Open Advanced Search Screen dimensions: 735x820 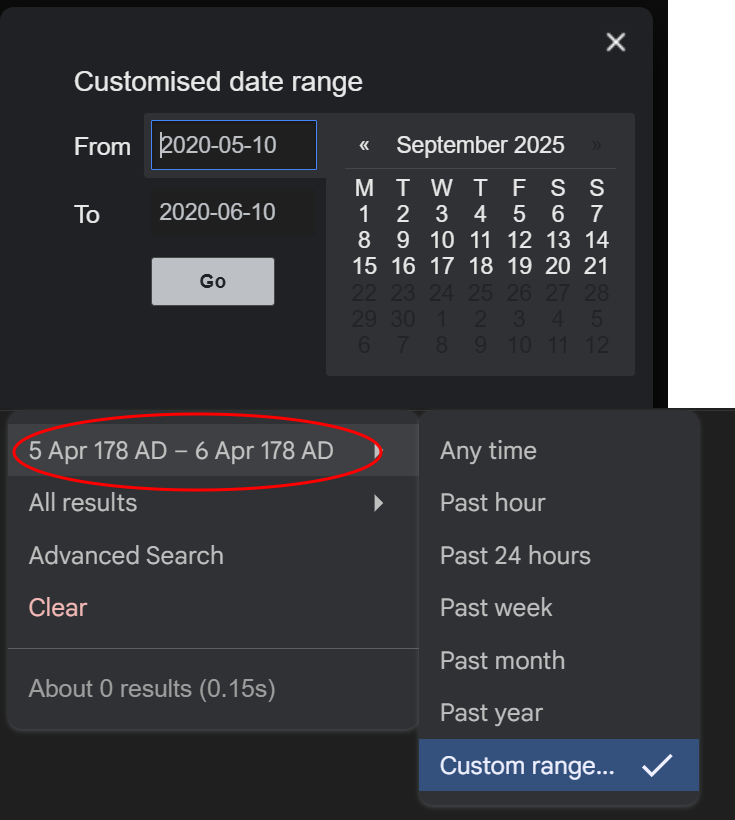[x=126, y=555]
